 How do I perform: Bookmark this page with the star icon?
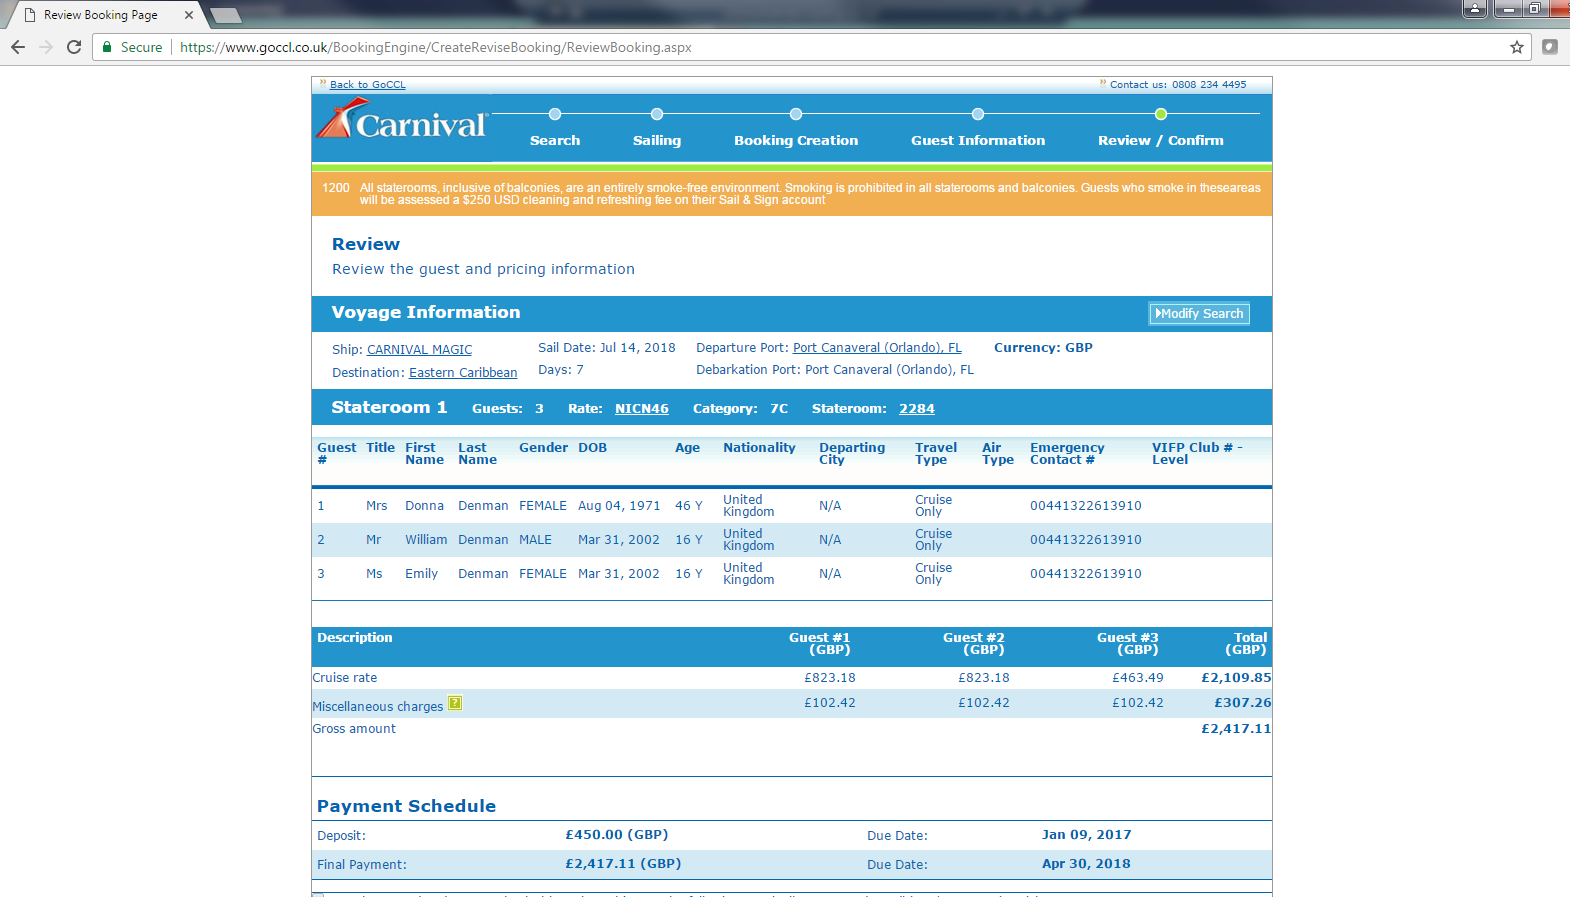[x=1517, y=47]
